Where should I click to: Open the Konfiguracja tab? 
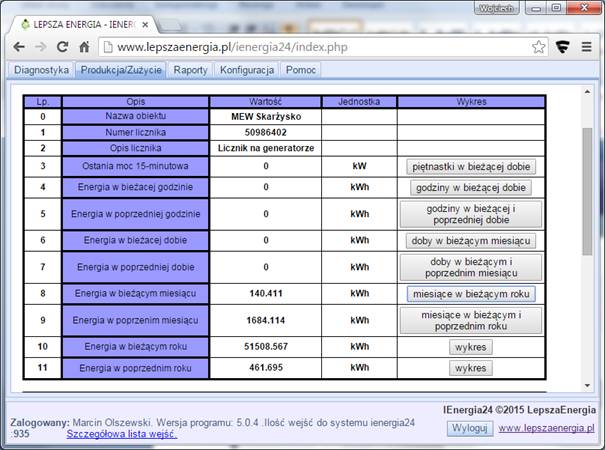(247, 70)
